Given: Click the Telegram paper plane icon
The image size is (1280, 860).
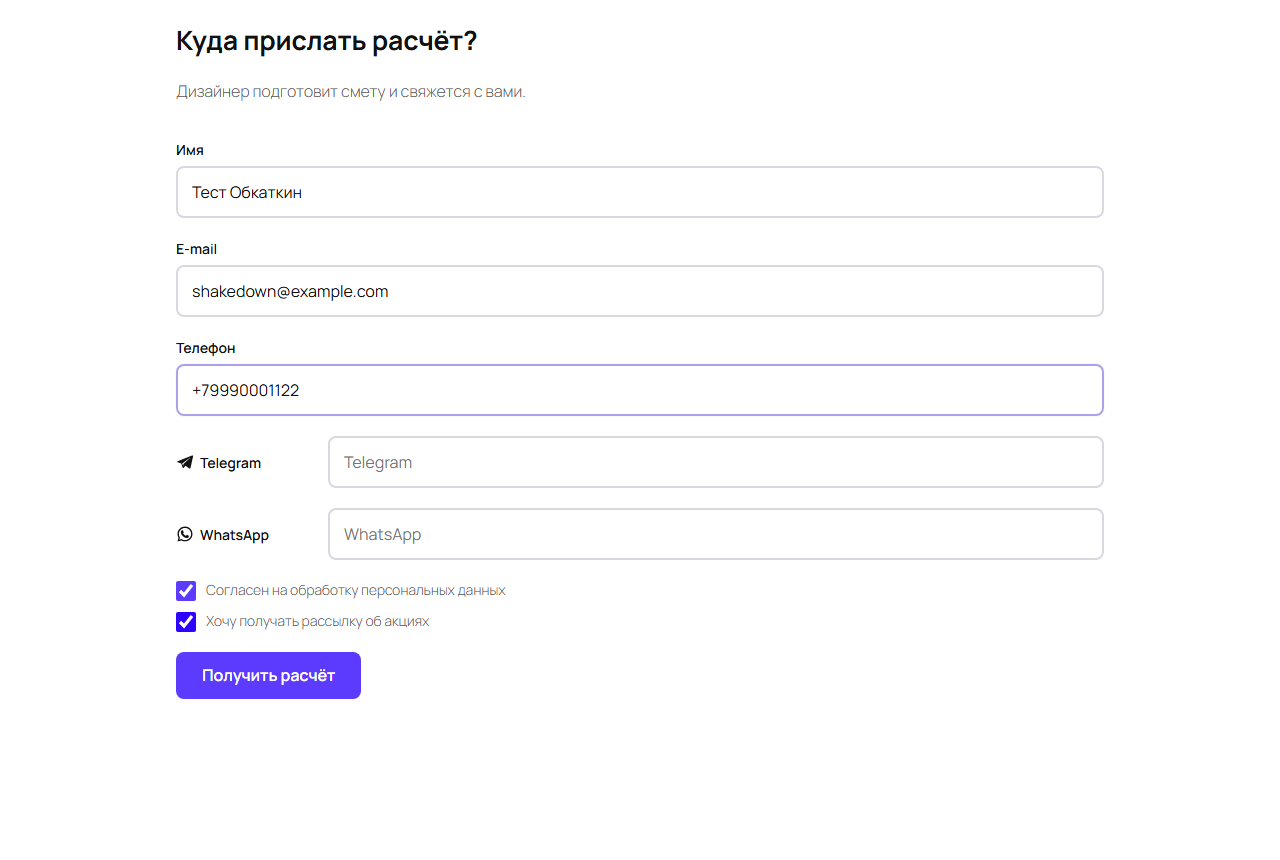Looking at the screenshot, I should 185,462.
